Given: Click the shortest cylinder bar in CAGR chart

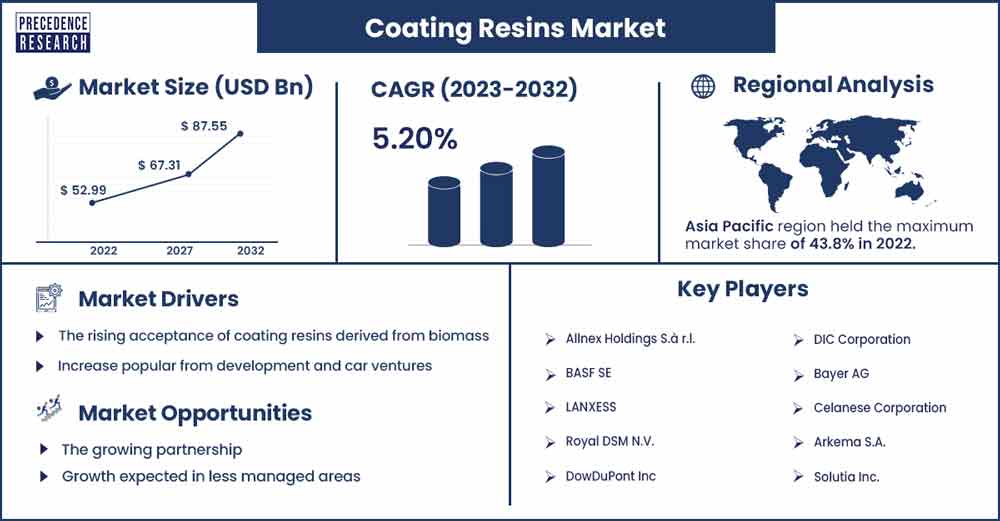Looking at the screenshot, I should pyautogui.click(x=444, y=212).
